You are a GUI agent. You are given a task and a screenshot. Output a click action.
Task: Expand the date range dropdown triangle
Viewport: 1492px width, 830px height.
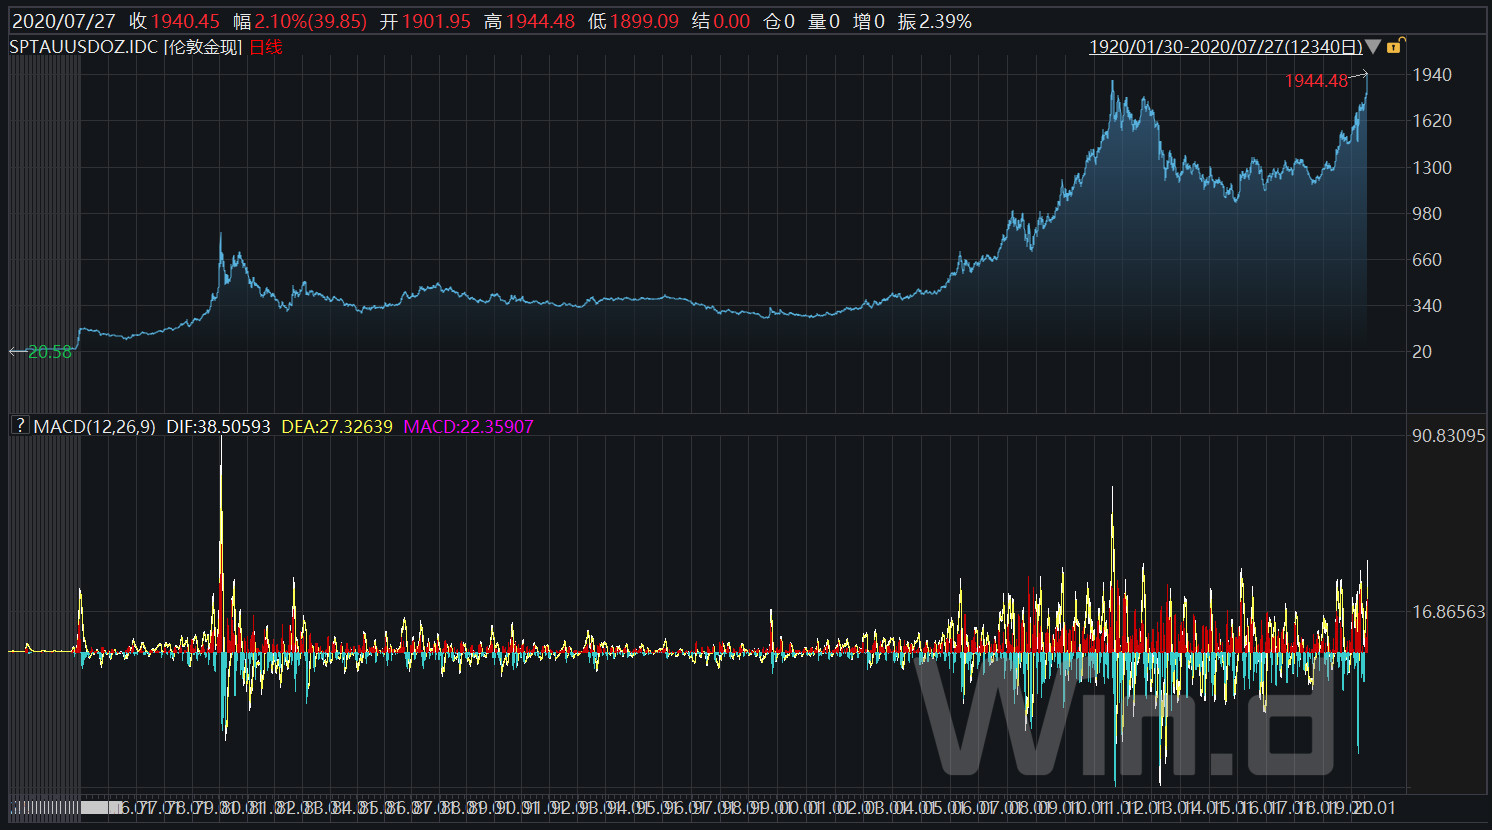[1374, 47]
